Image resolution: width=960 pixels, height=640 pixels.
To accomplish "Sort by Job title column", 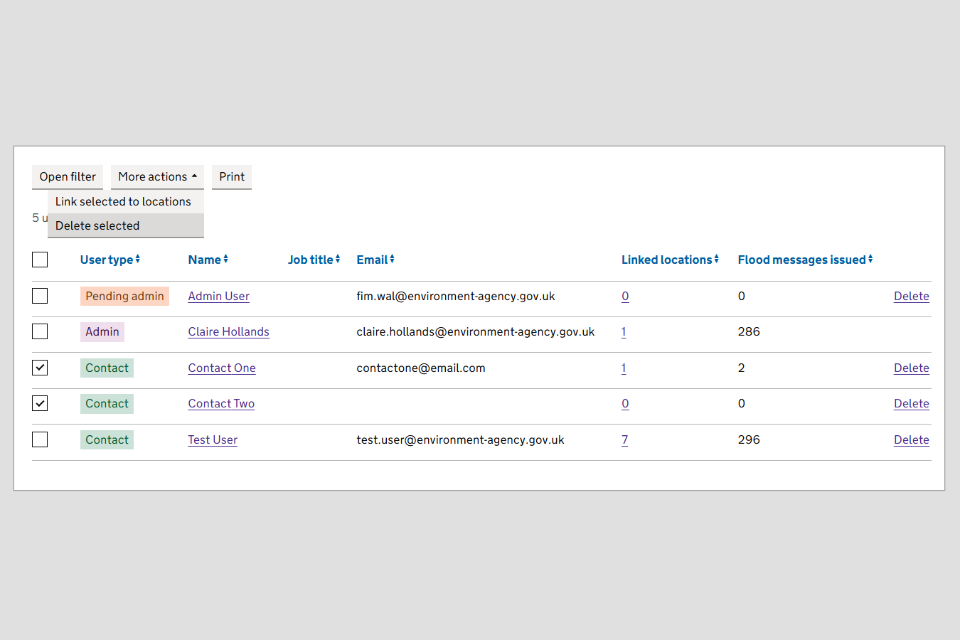I will tap(314, 260).
